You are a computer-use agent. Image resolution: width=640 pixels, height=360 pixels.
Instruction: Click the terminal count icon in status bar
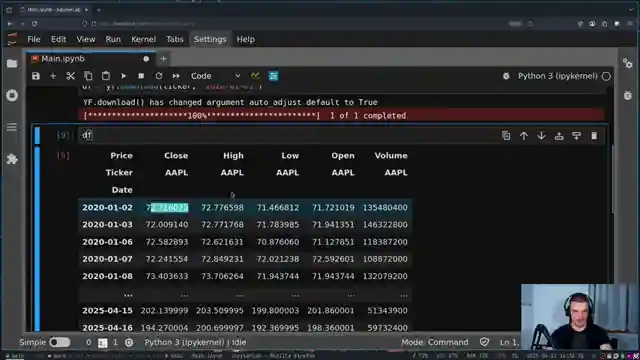tap(103, 342)
